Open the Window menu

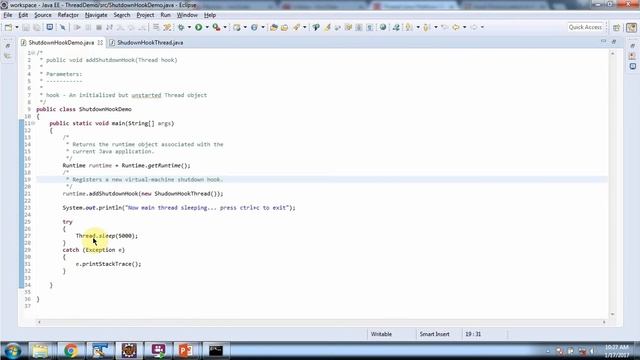[187, 15]
